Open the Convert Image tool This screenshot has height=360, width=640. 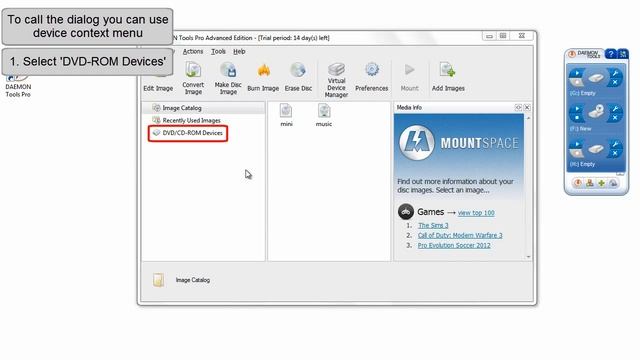pos(193,78)
